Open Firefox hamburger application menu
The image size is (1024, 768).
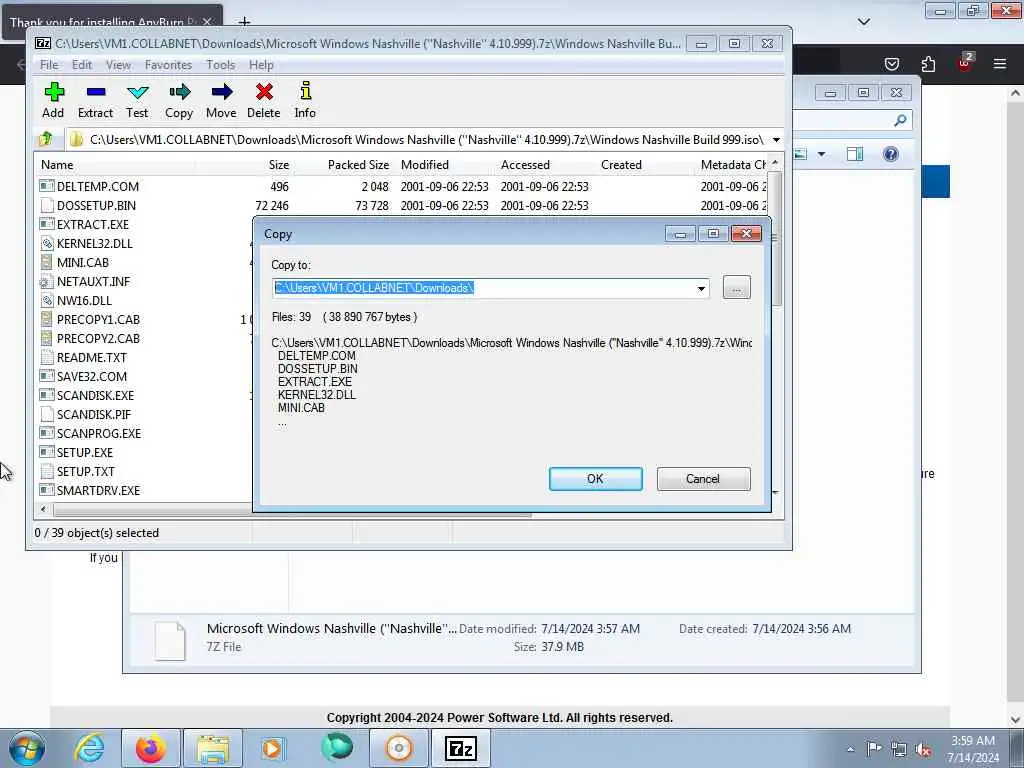pyautogui.click(x=1000, y=63)
